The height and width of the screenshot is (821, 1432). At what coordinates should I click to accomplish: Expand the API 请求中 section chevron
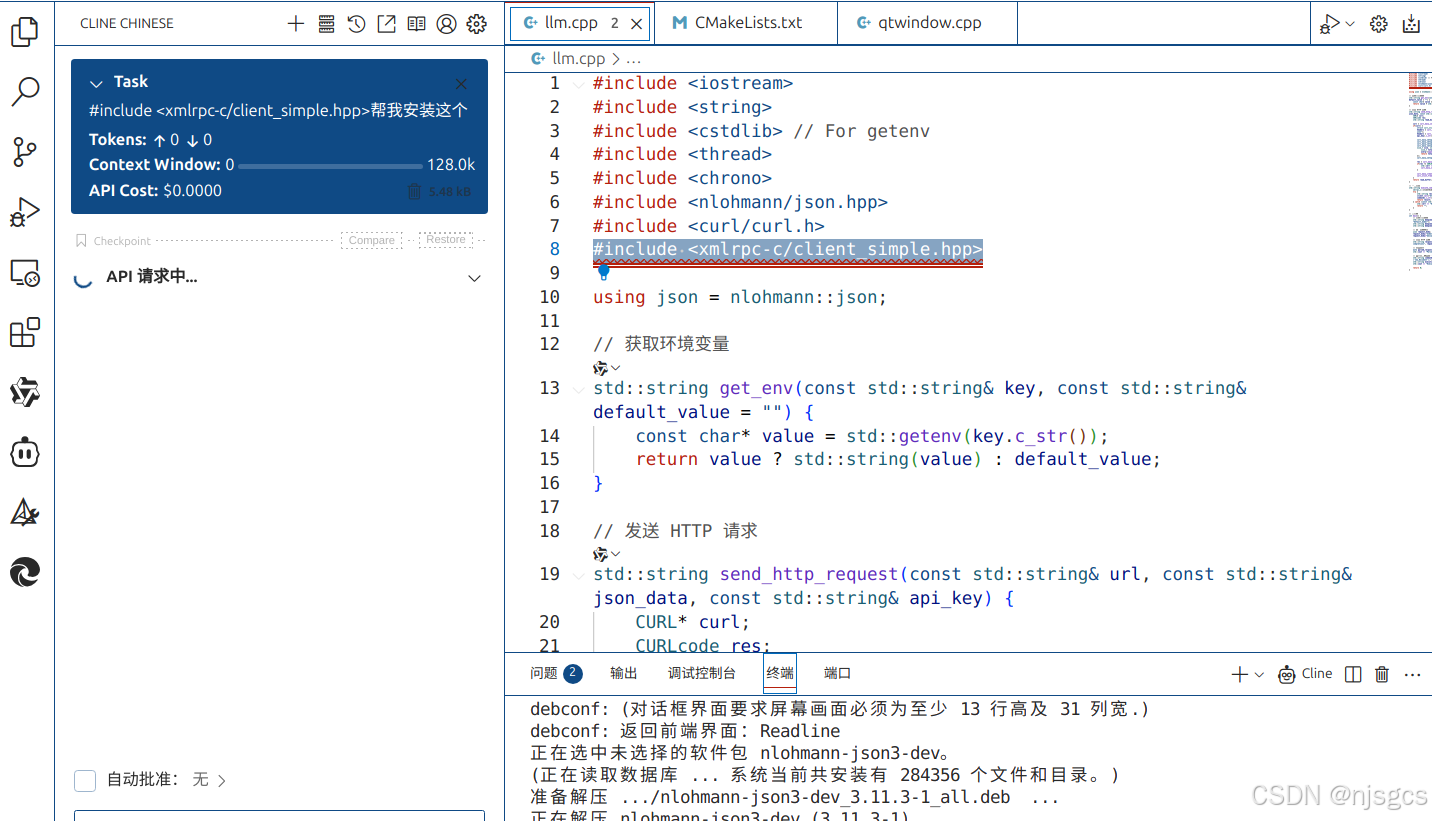[x=473, y=278]
